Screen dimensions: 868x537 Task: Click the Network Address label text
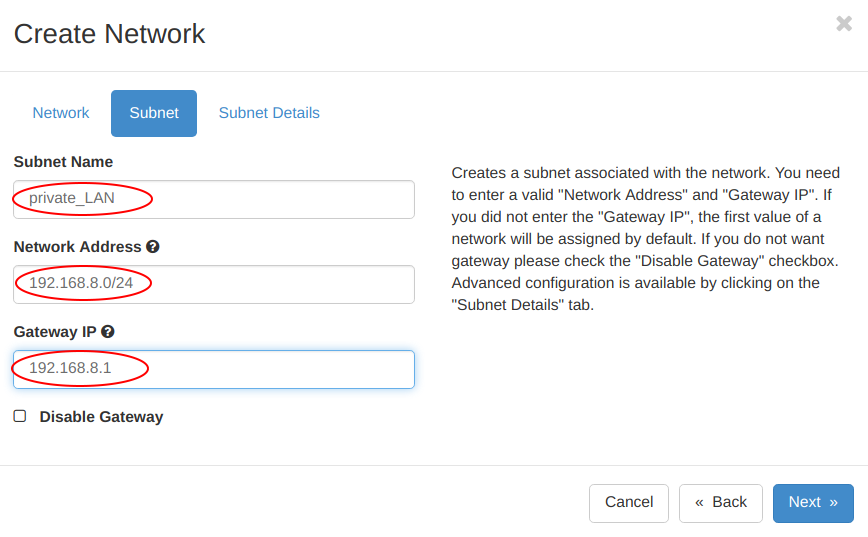tap(78, 247)
